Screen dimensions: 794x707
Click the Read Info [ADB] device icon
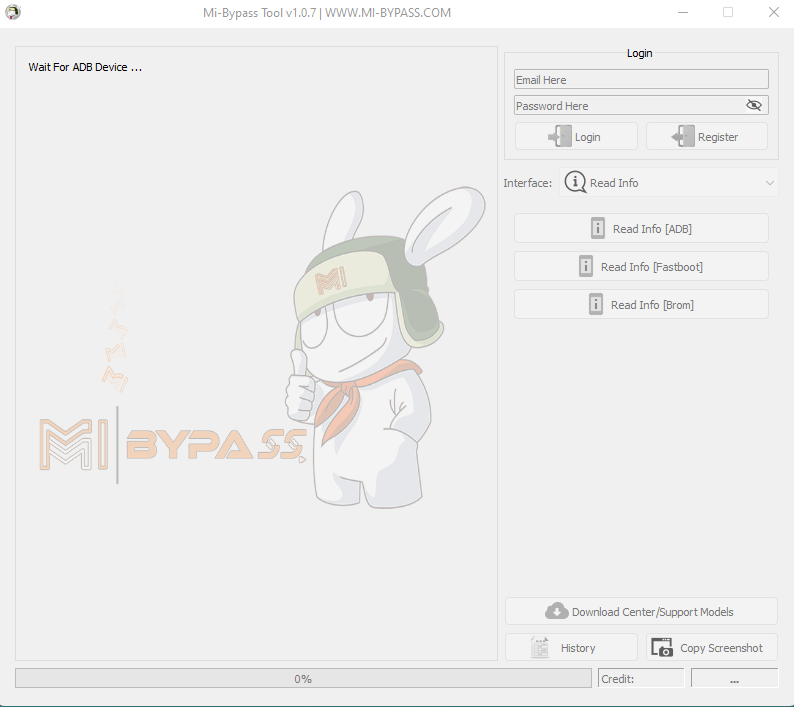pyautogui.click(x=598, y=228)
